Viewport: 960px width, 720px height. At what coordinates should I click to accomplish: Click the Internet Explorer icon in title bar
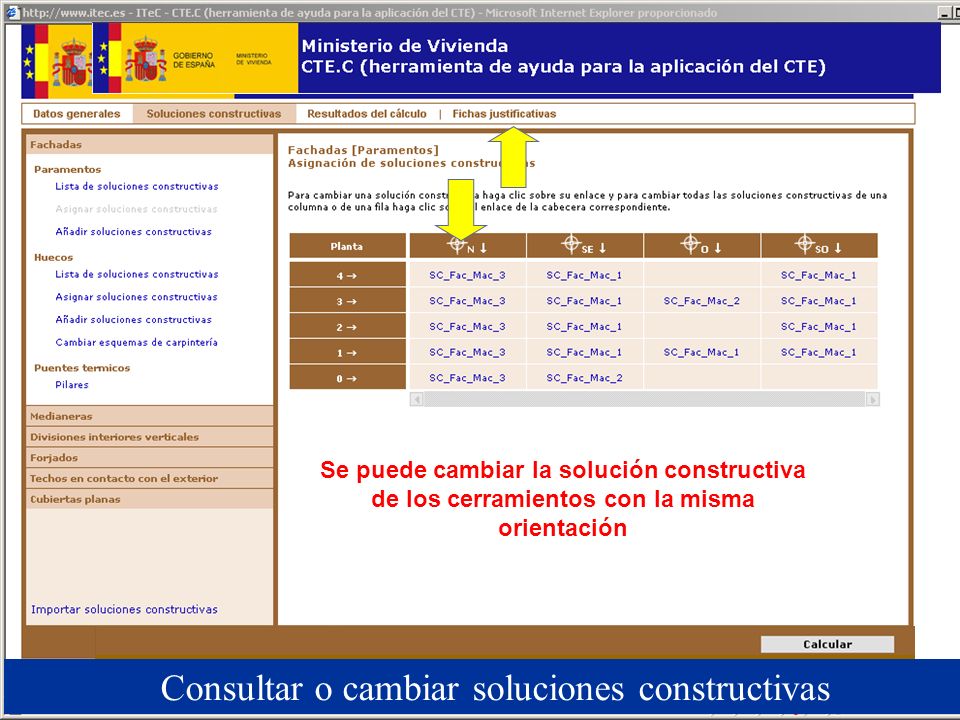coord(12,12)
